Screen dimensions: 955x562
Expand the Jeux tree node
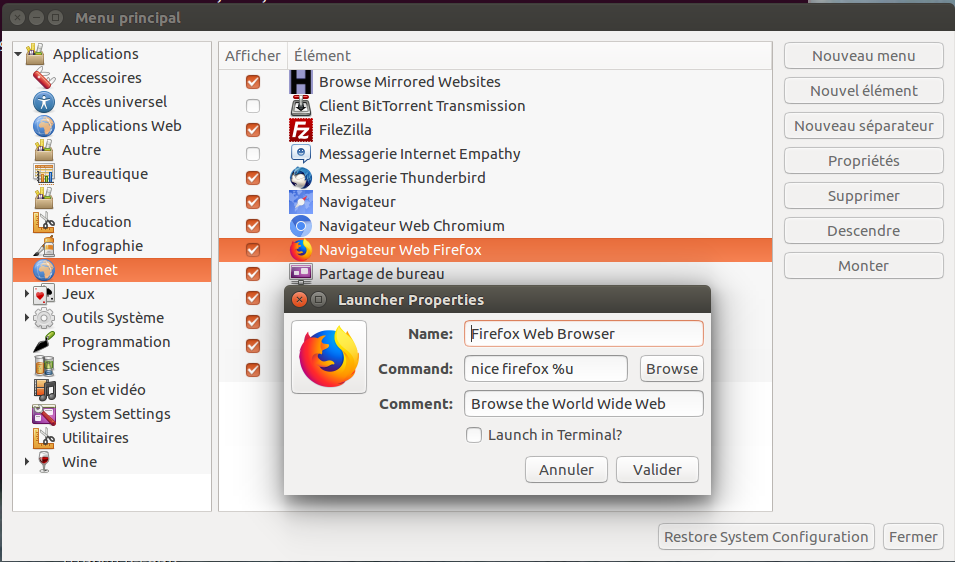26,294
